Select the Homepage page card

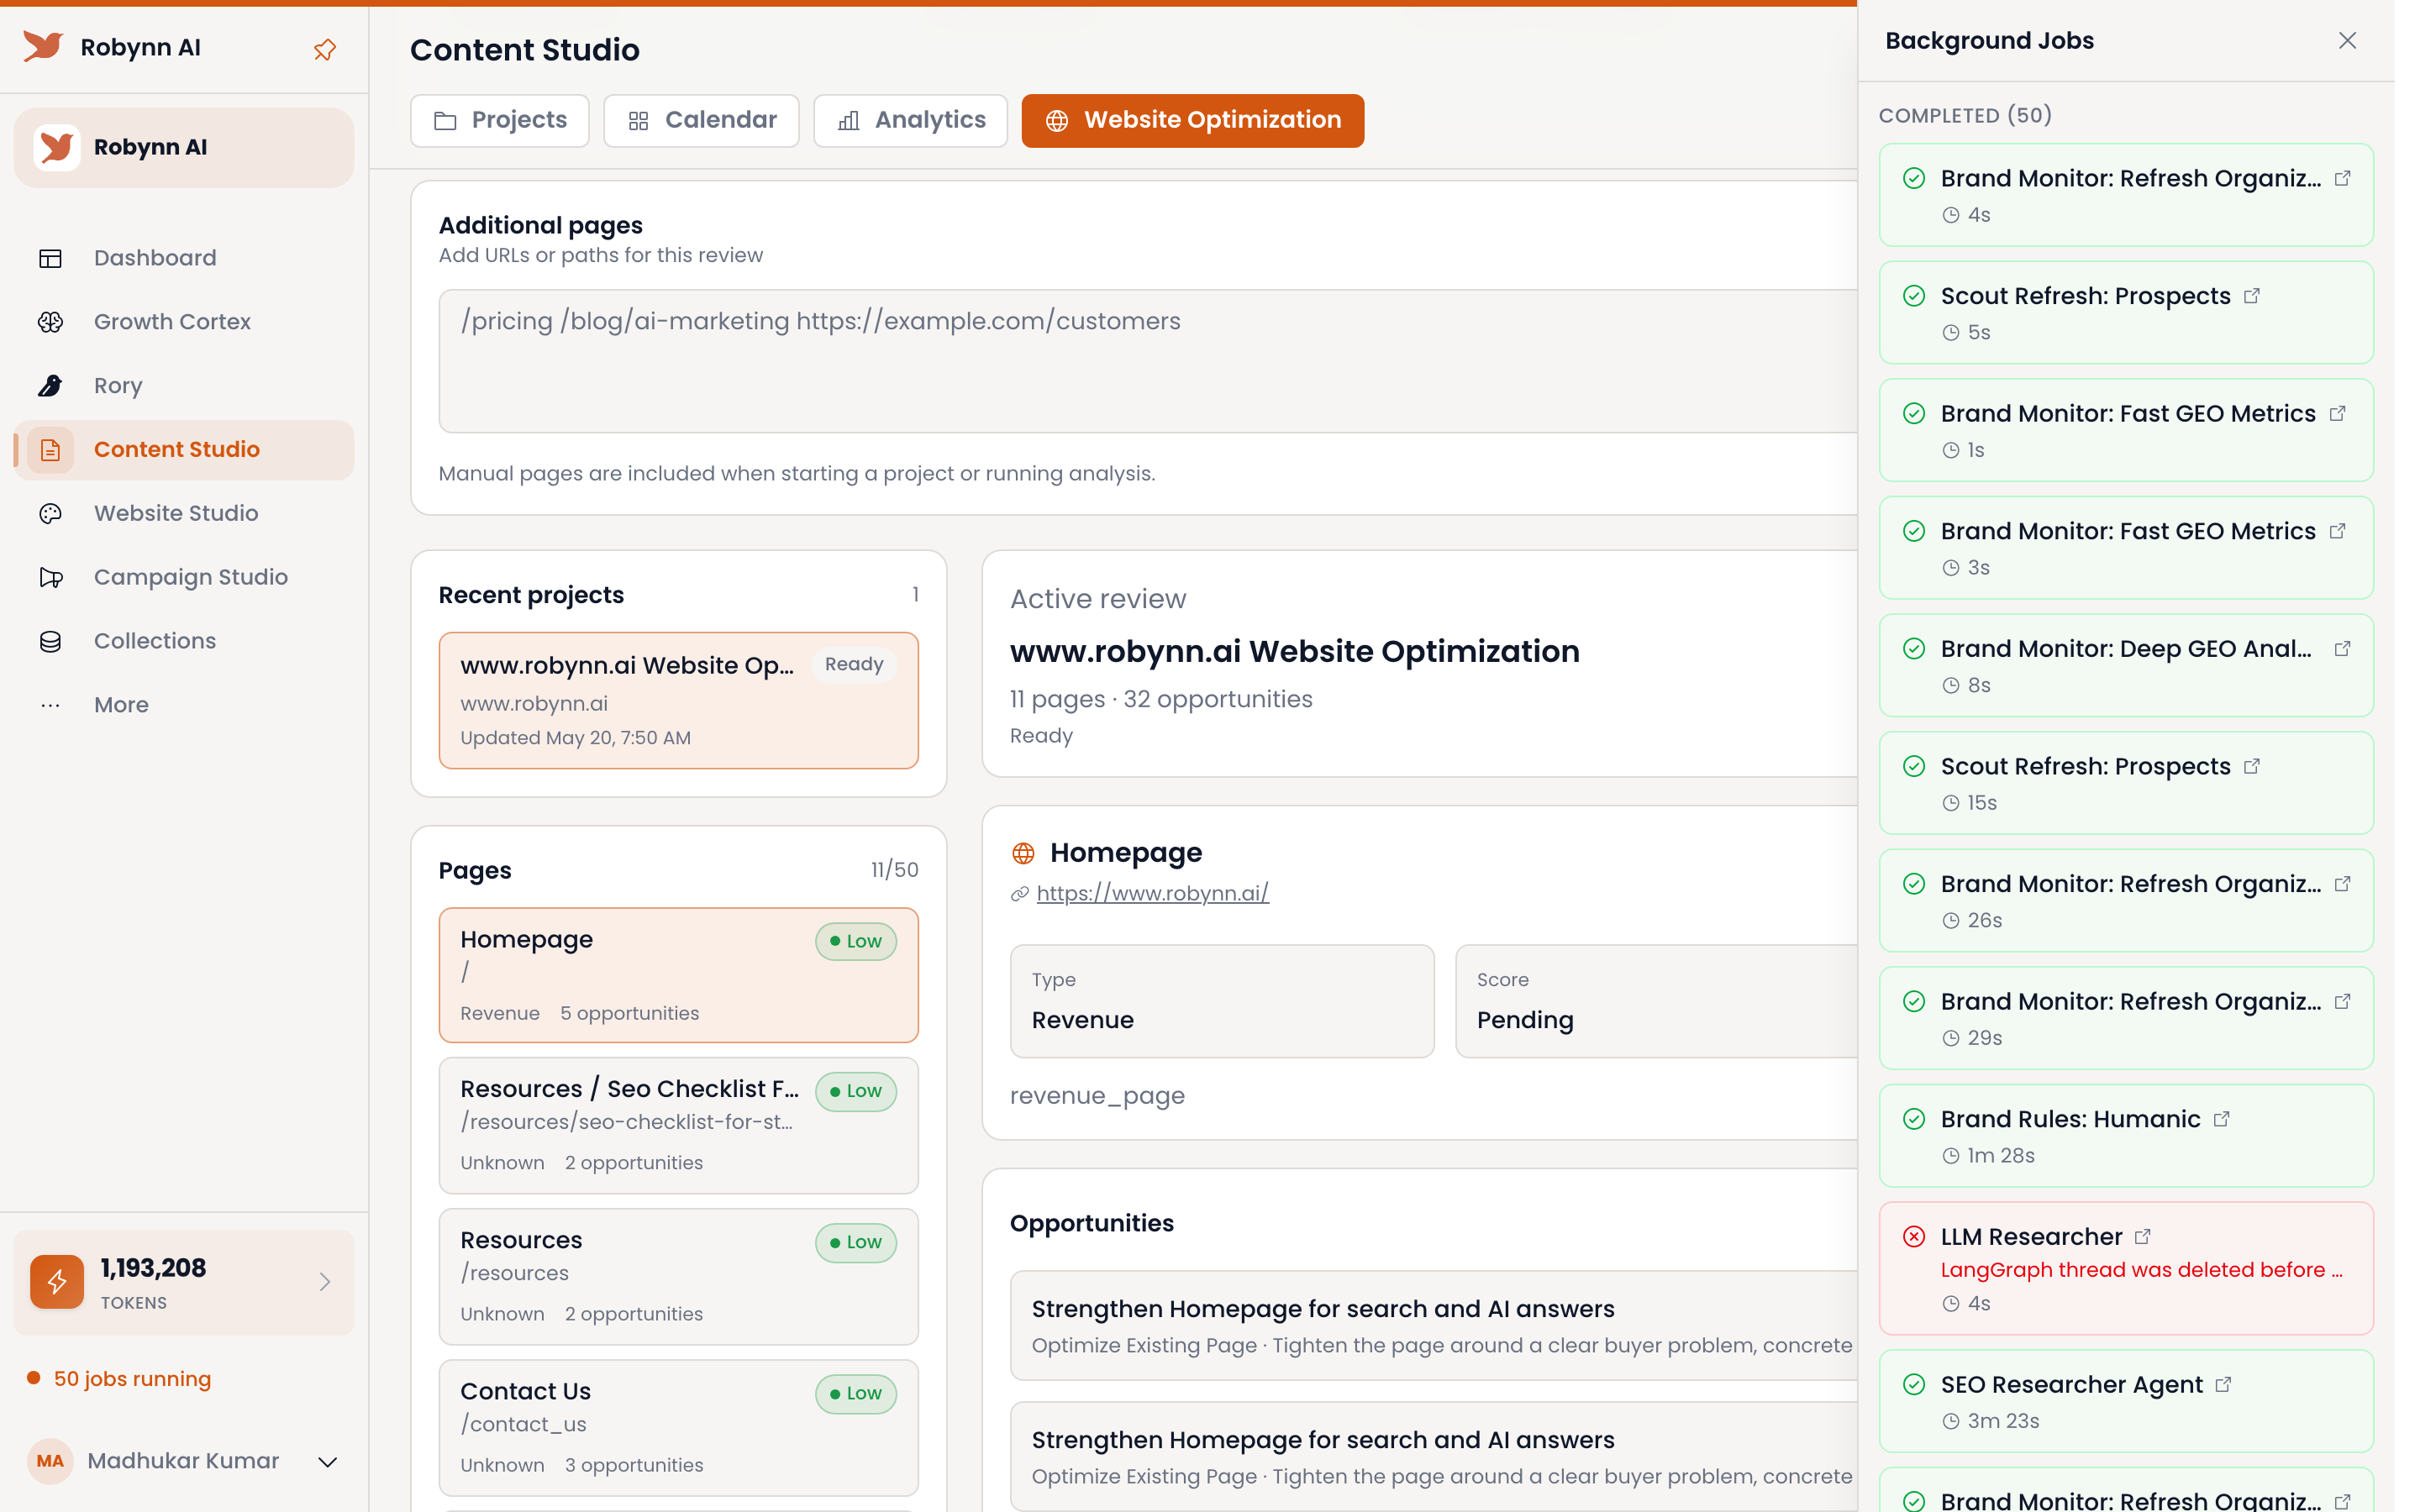coord(678,975)
